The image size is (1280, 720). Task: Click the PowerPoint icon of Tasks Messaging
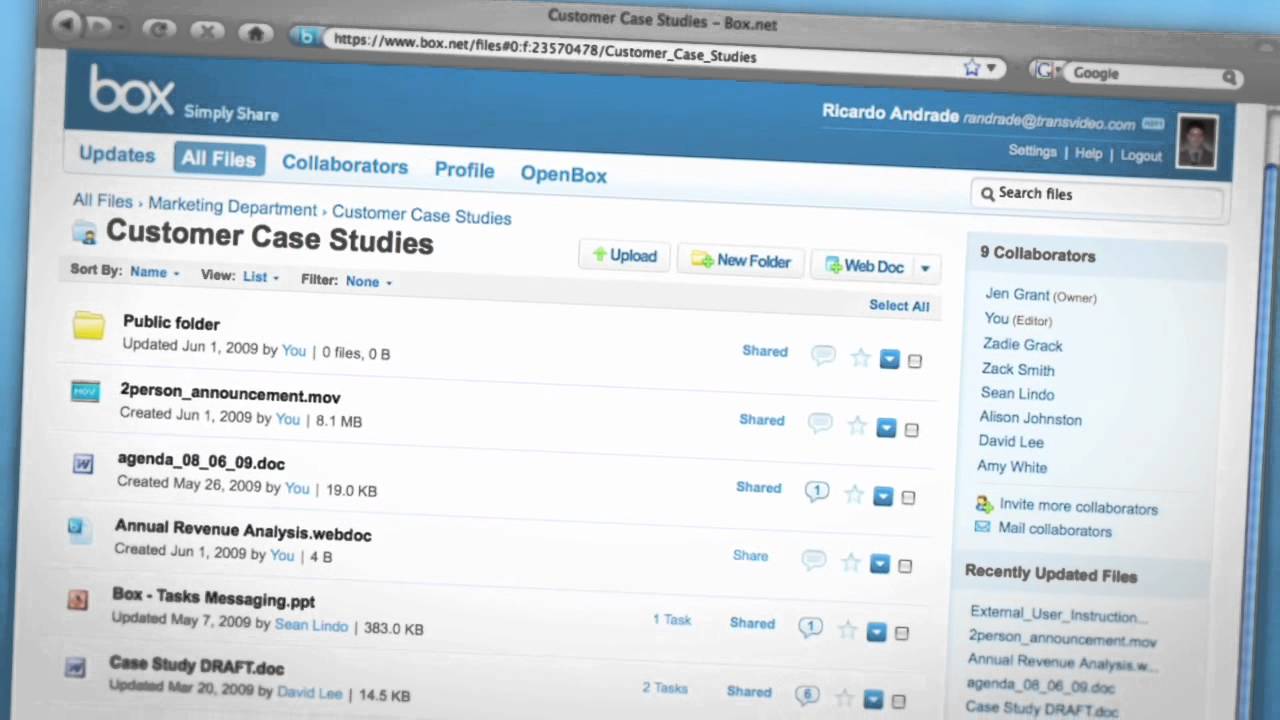tap(77, 600)
